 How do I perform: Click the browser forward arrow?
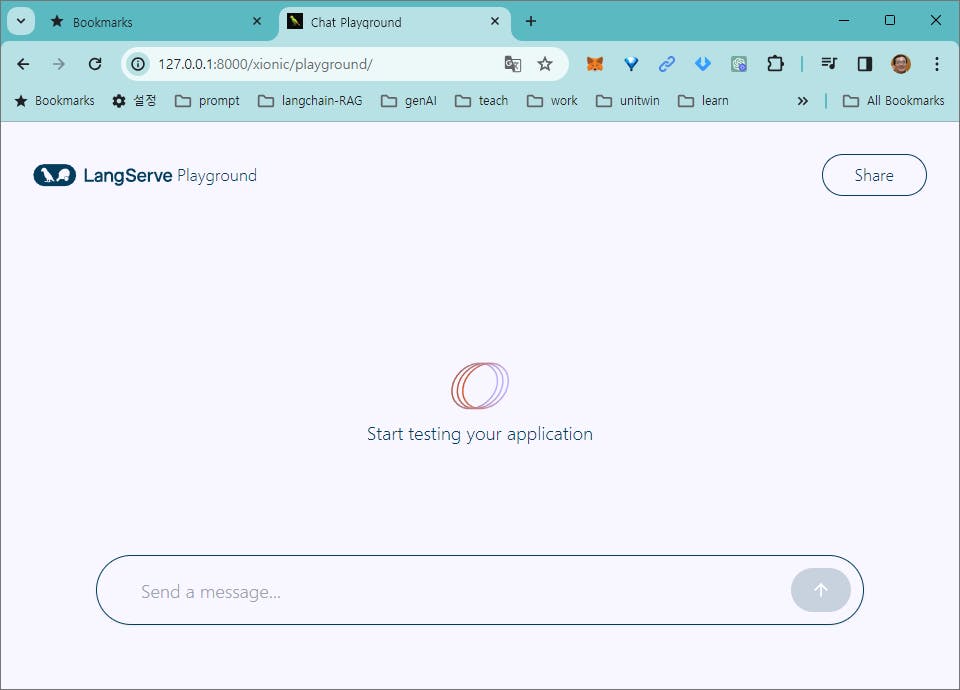click(x=59, y=64)
